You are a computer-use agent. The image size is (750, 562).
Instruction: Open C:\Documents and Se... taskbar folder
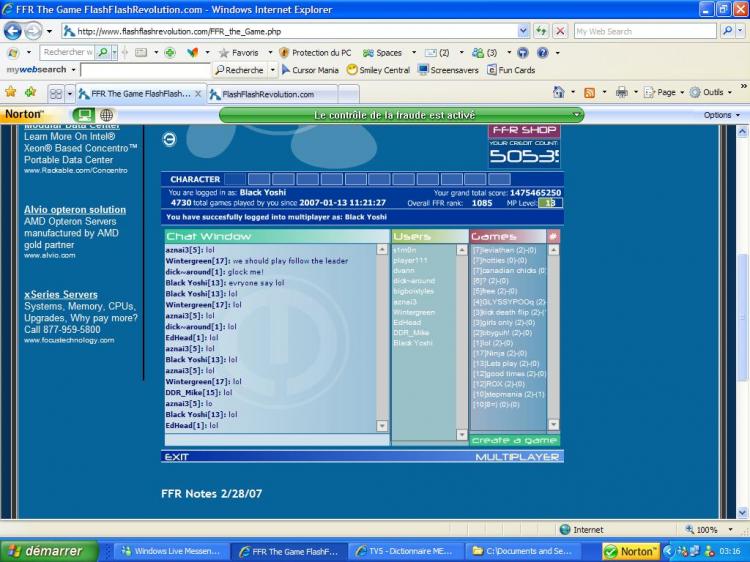pos(522,551)
